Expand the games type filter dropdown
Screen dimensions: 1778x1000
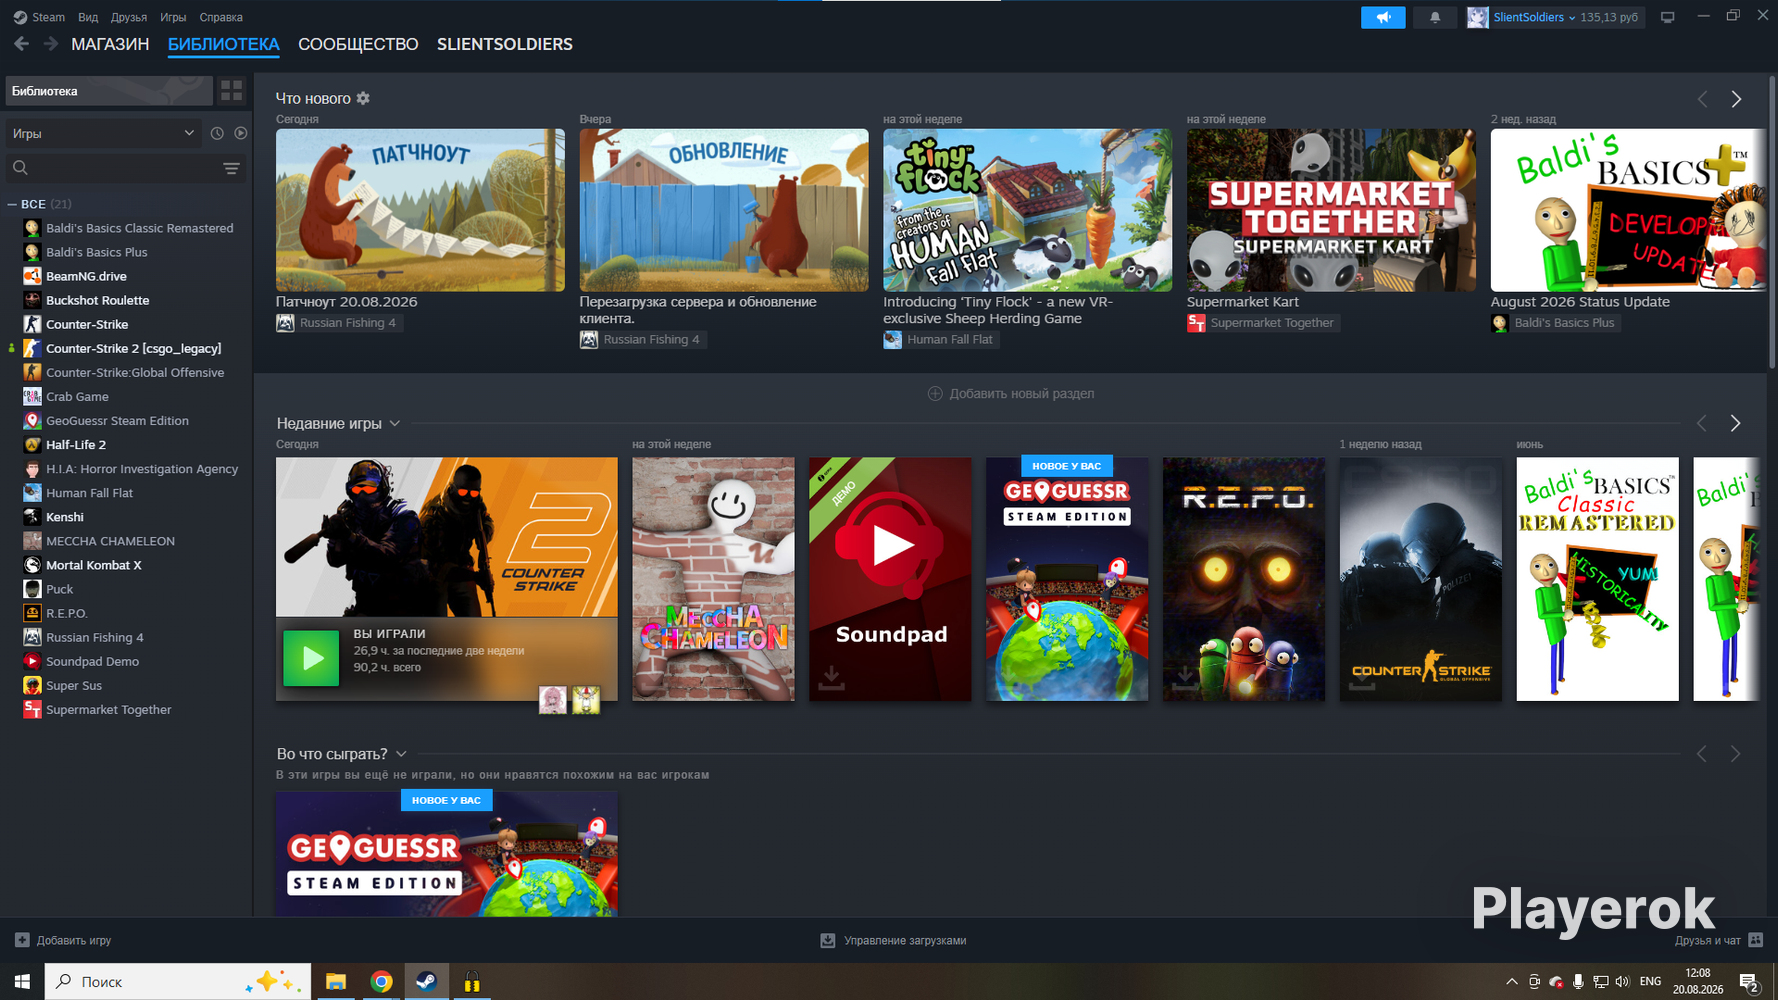(x=103, y=133)
